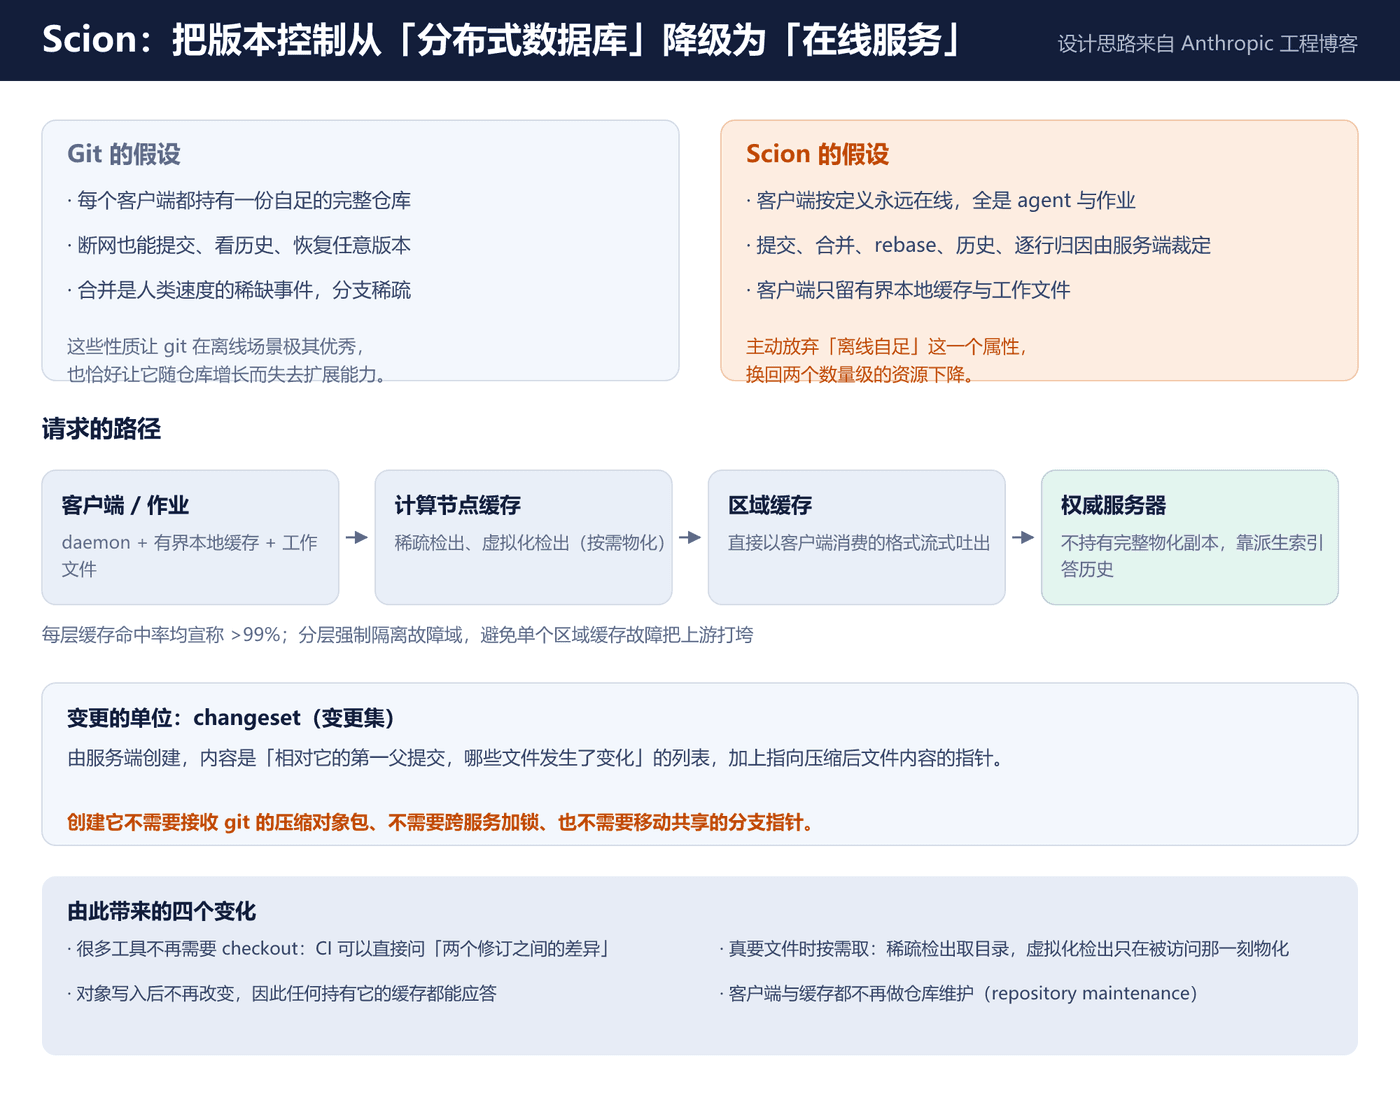Click bullet '对象写入后不再改变'
This screenshot has width=1400, height=1100.
[281, 993]
